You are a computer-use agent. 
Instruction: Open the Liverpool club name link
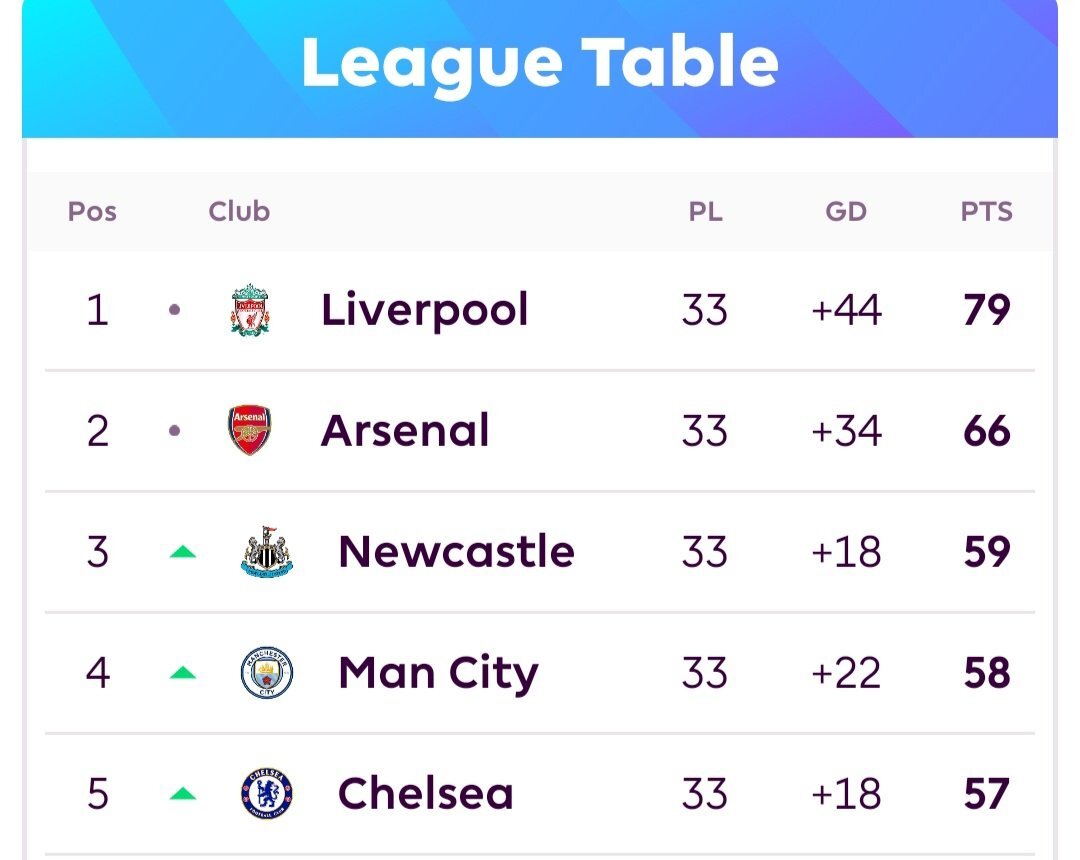point(424,310)
